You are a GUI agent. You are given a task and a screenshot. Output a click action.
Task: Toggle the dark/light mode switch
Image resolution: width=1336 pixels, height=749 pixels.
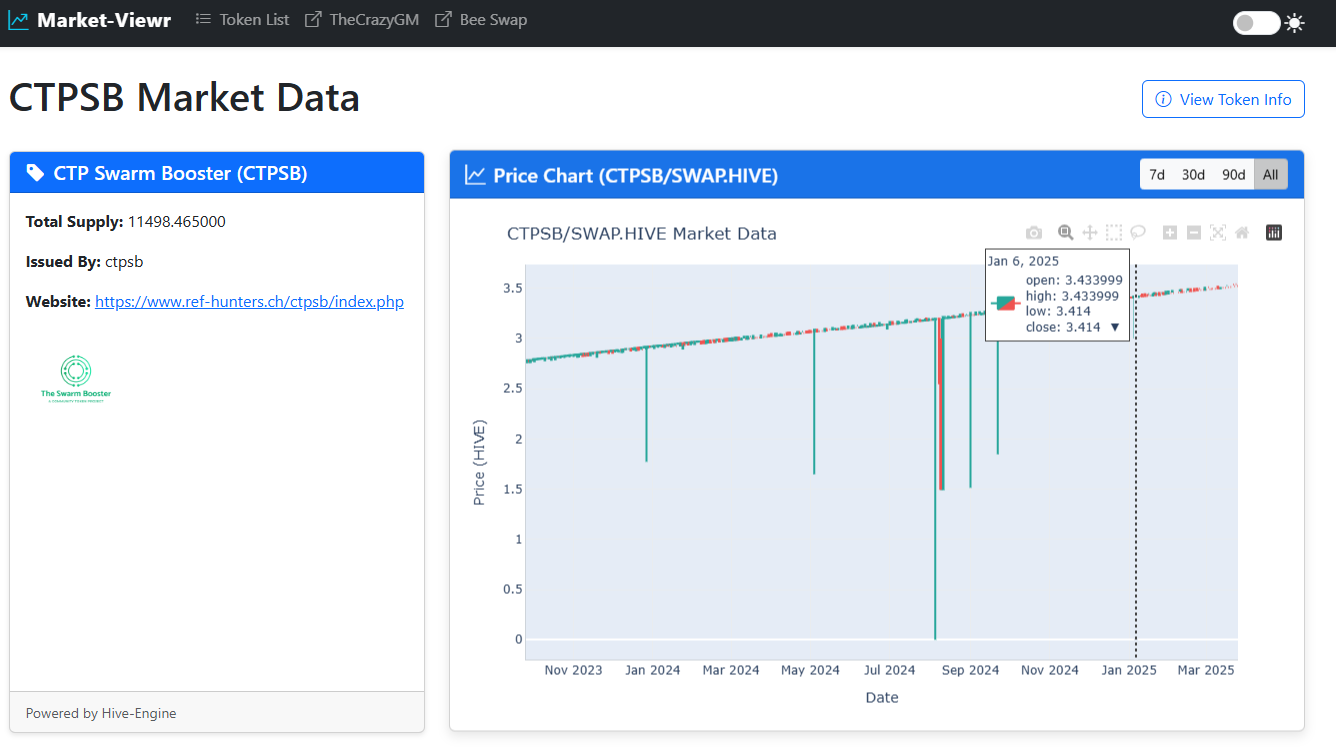point(1256,22)
